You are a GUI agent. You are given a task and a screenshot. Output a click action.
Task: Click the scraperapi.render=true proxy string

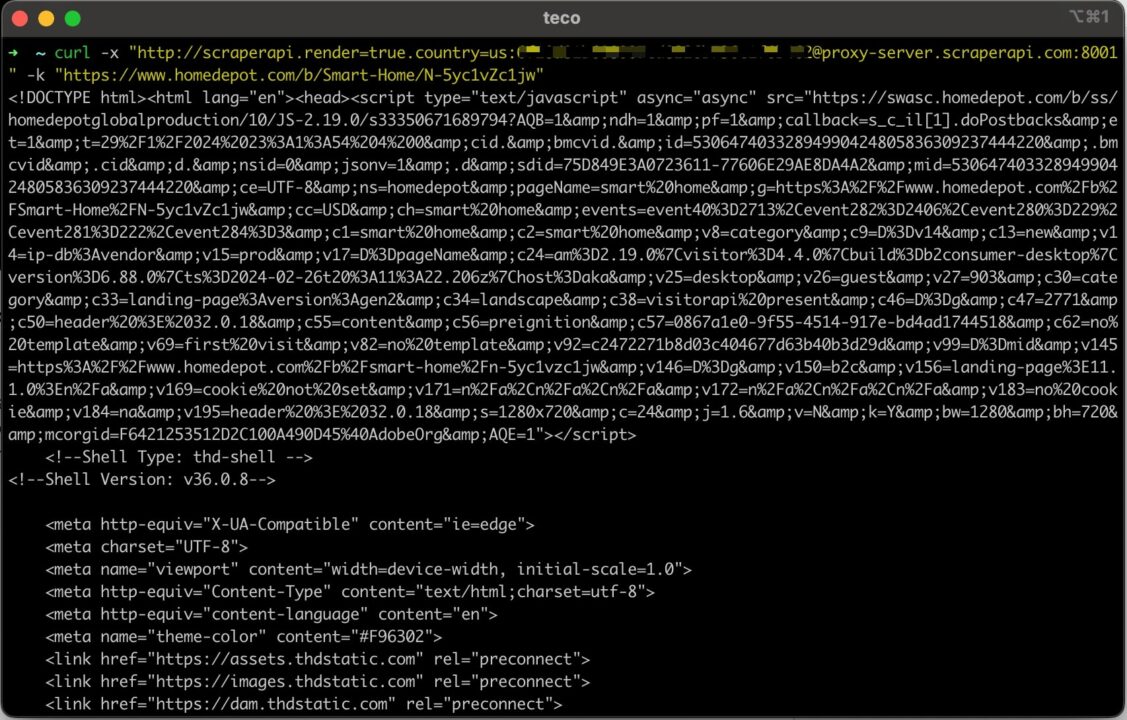(x=322, y=52)
